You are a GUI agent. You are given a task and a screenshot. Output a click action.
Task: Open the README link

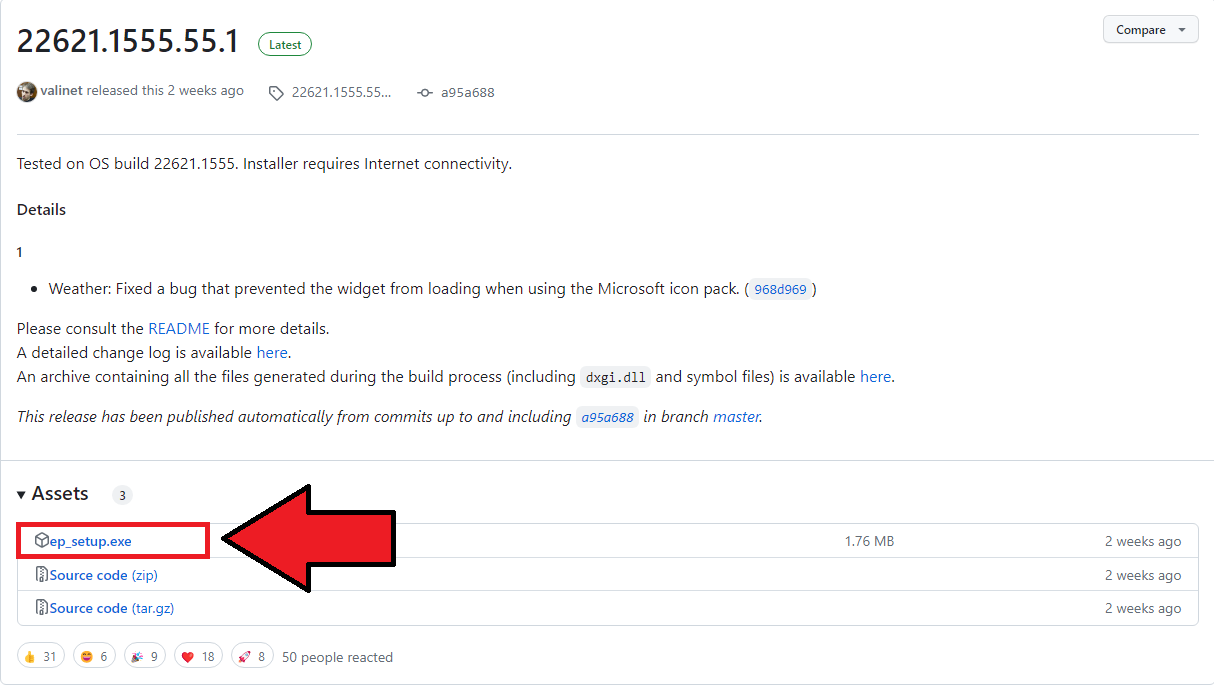pyautogui.click(x=179, y=328)
